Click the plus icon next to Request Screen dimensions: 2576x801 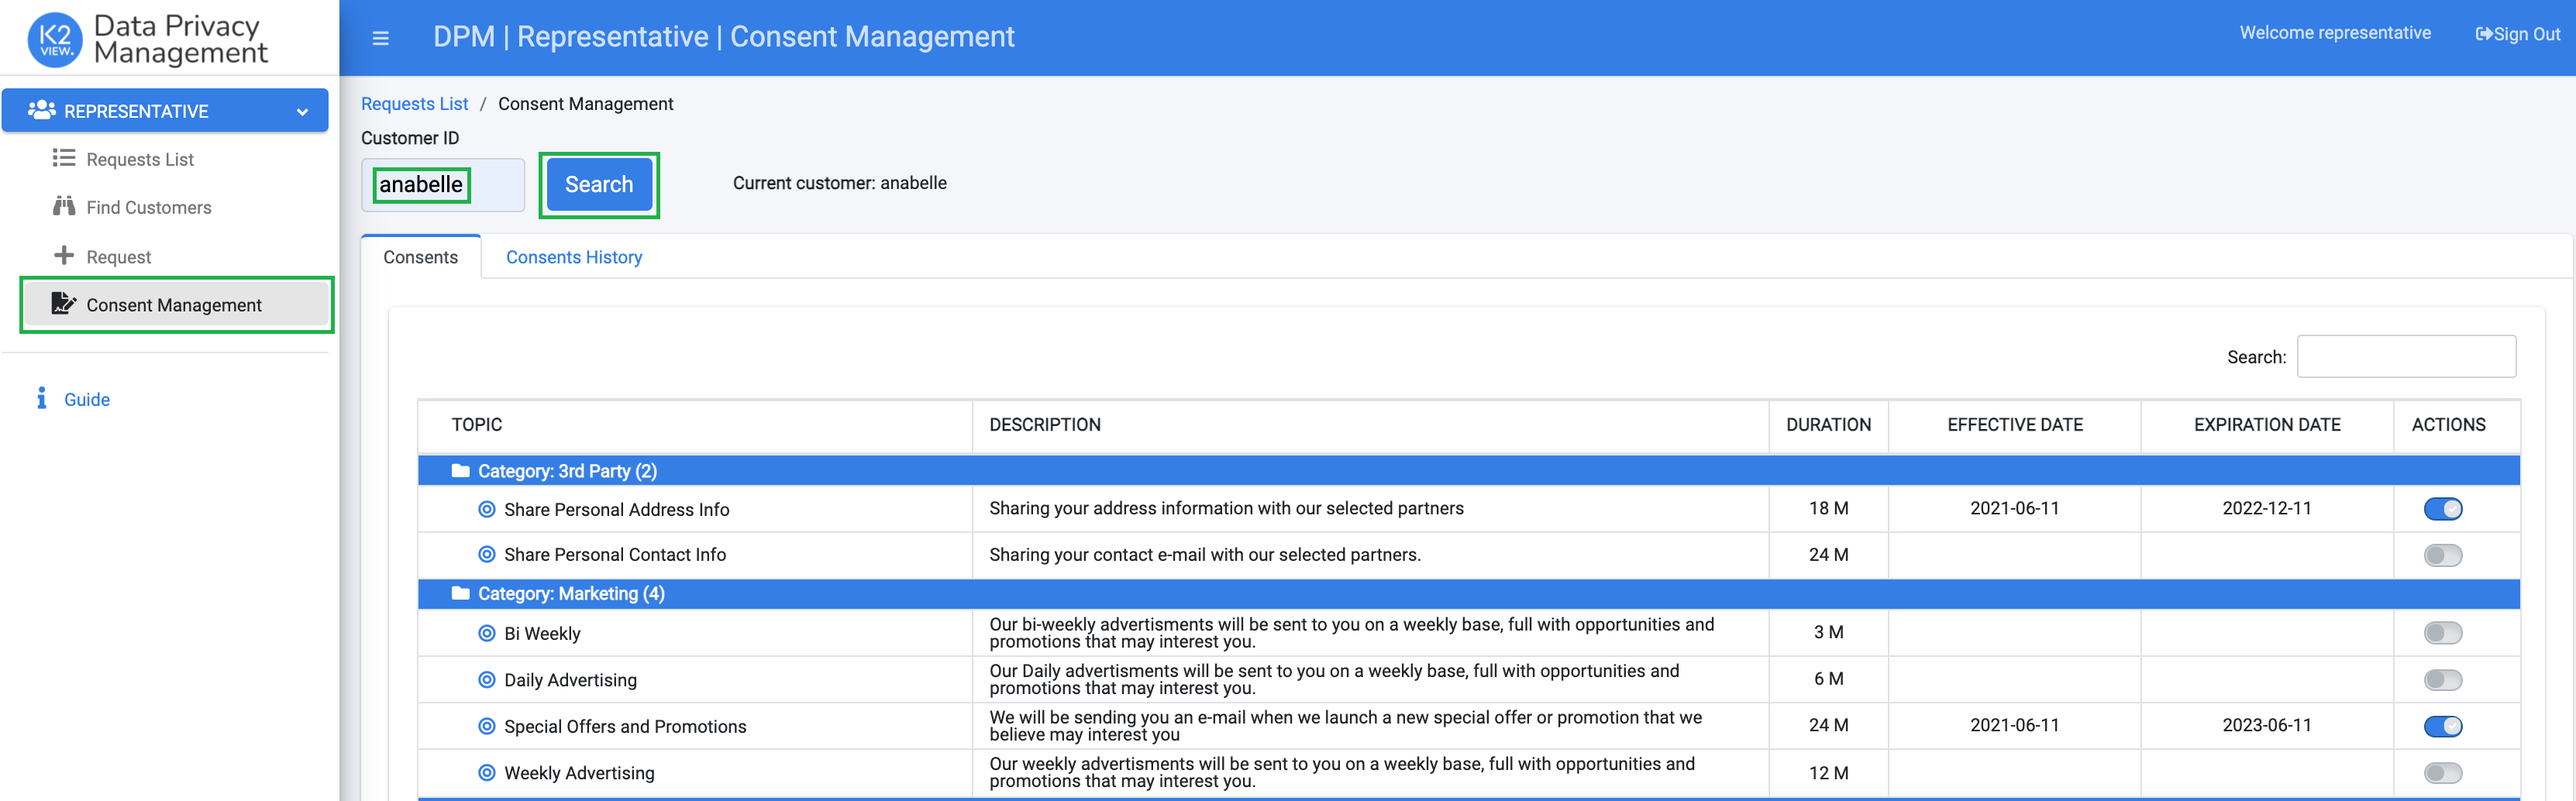[63, 255]
